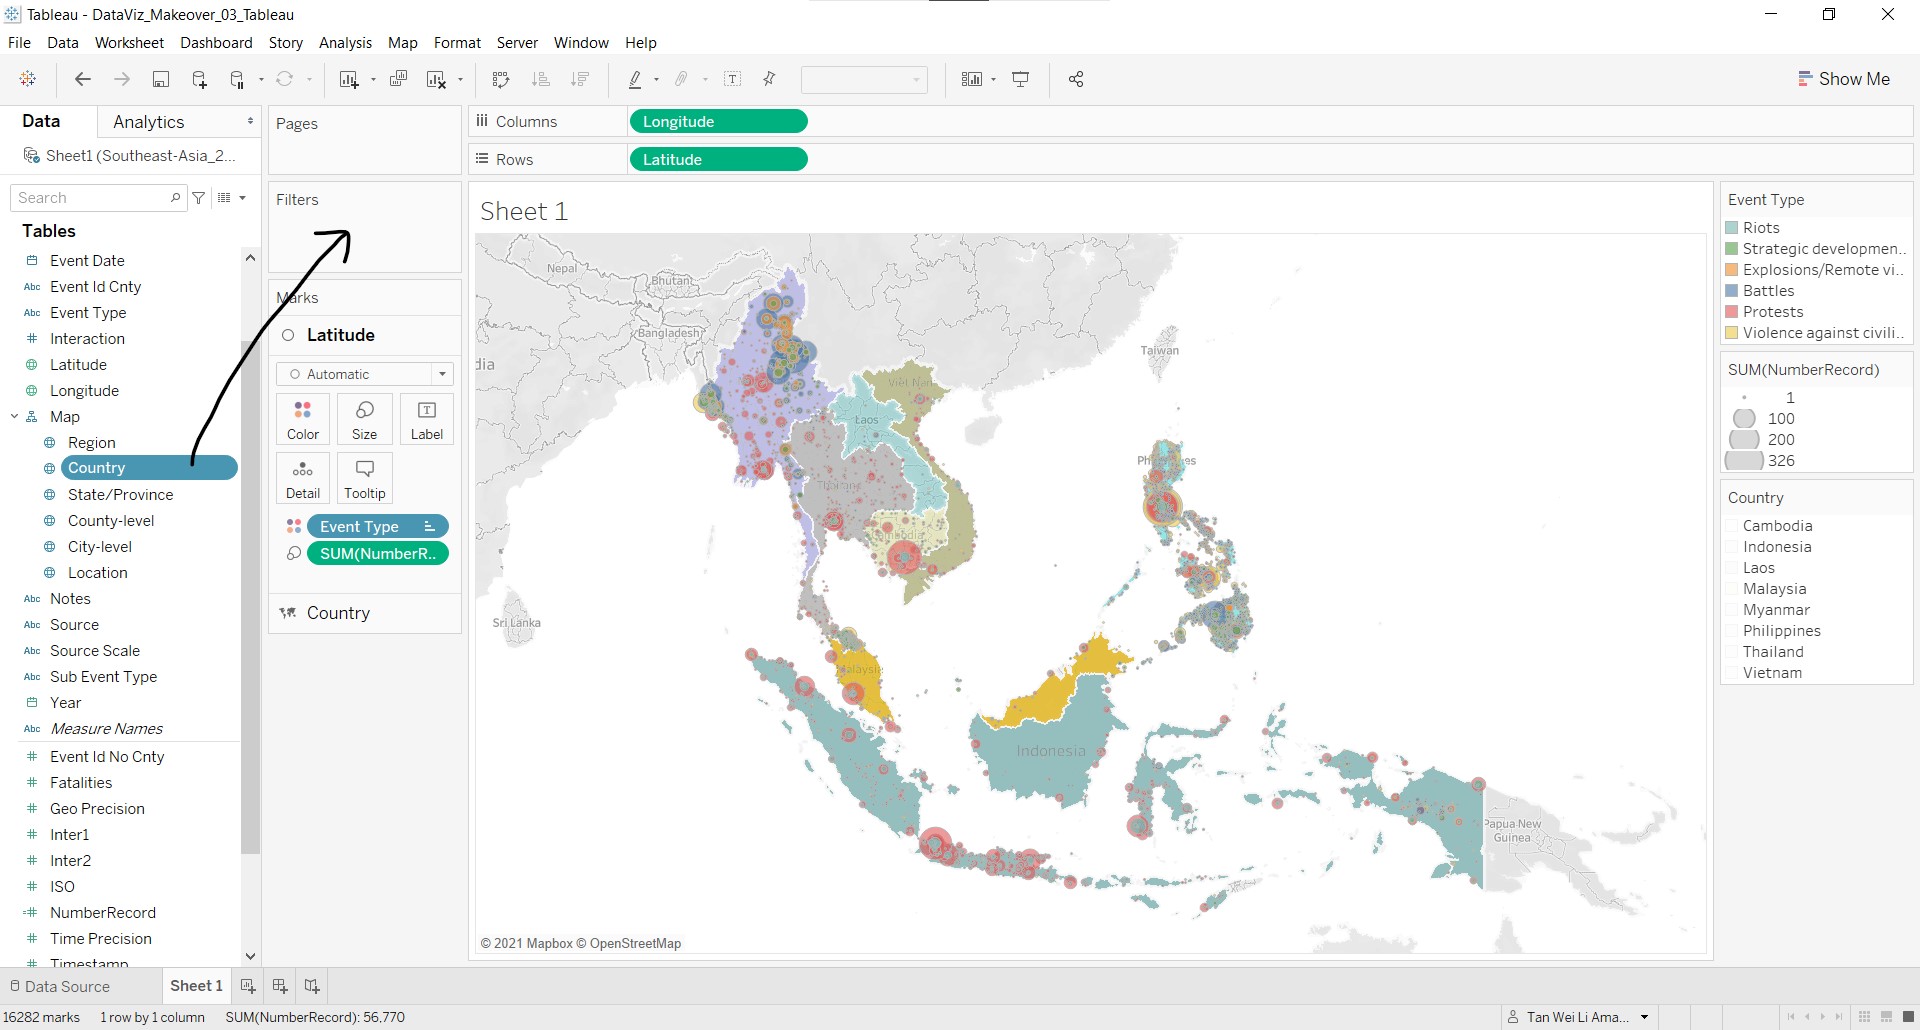Open the Presentation mode icon
The image size is (1920, 1030).
[x=1021, y=80]
